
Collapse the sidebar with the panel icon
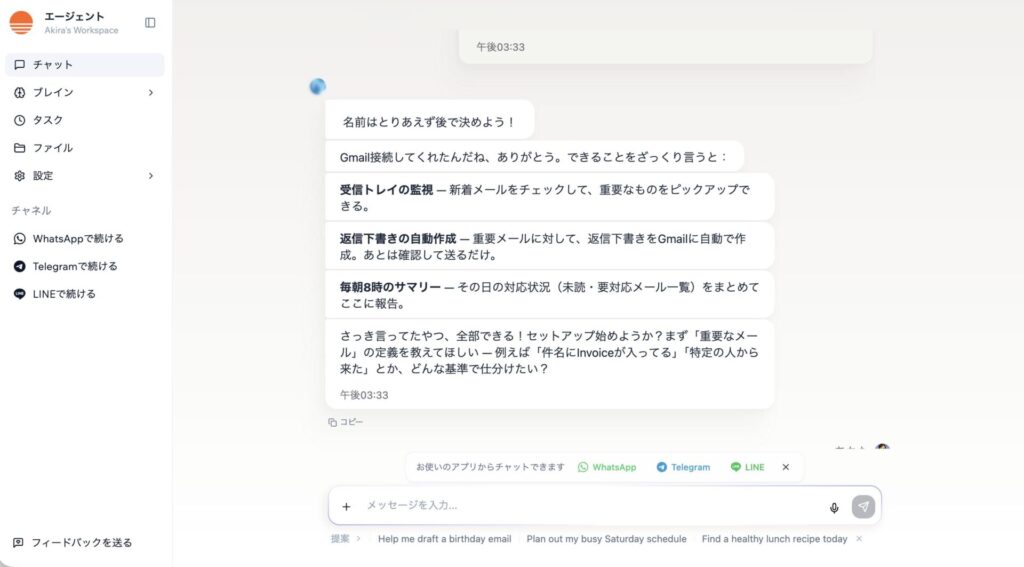150,22
